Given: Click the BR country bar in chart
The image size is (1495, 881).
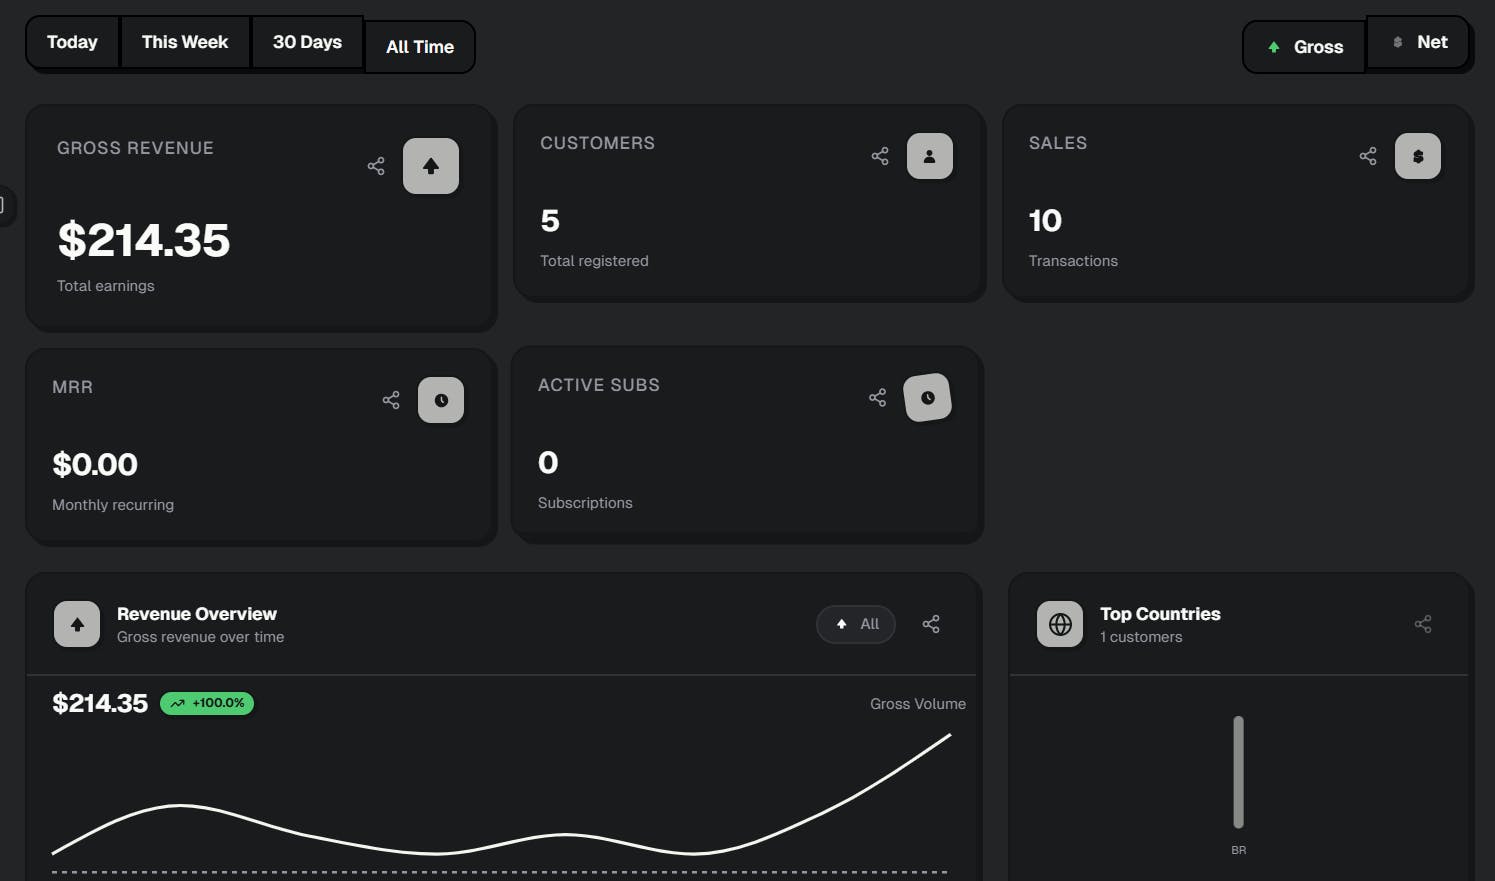Looking at the screenshot, I should 1238,772.
